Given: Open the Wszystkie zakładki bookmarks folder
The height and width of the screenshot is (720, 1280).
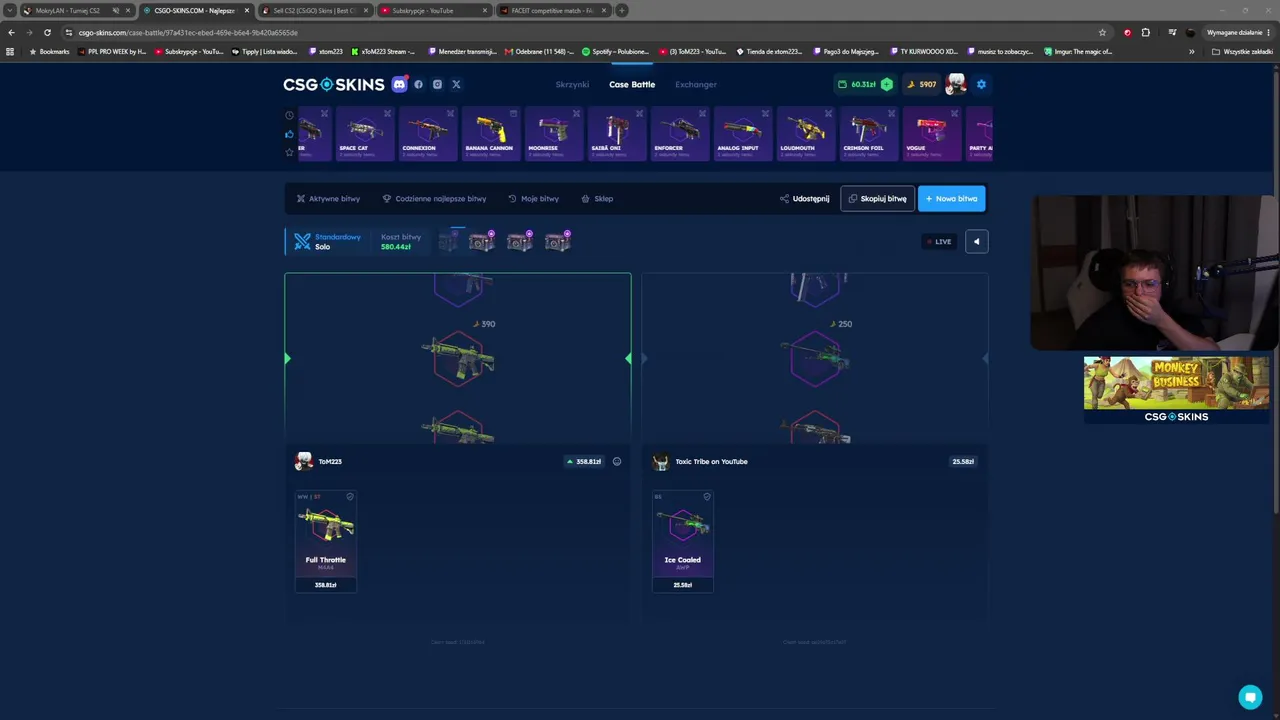Looking at the screenshot, I should coord(1241,51).
